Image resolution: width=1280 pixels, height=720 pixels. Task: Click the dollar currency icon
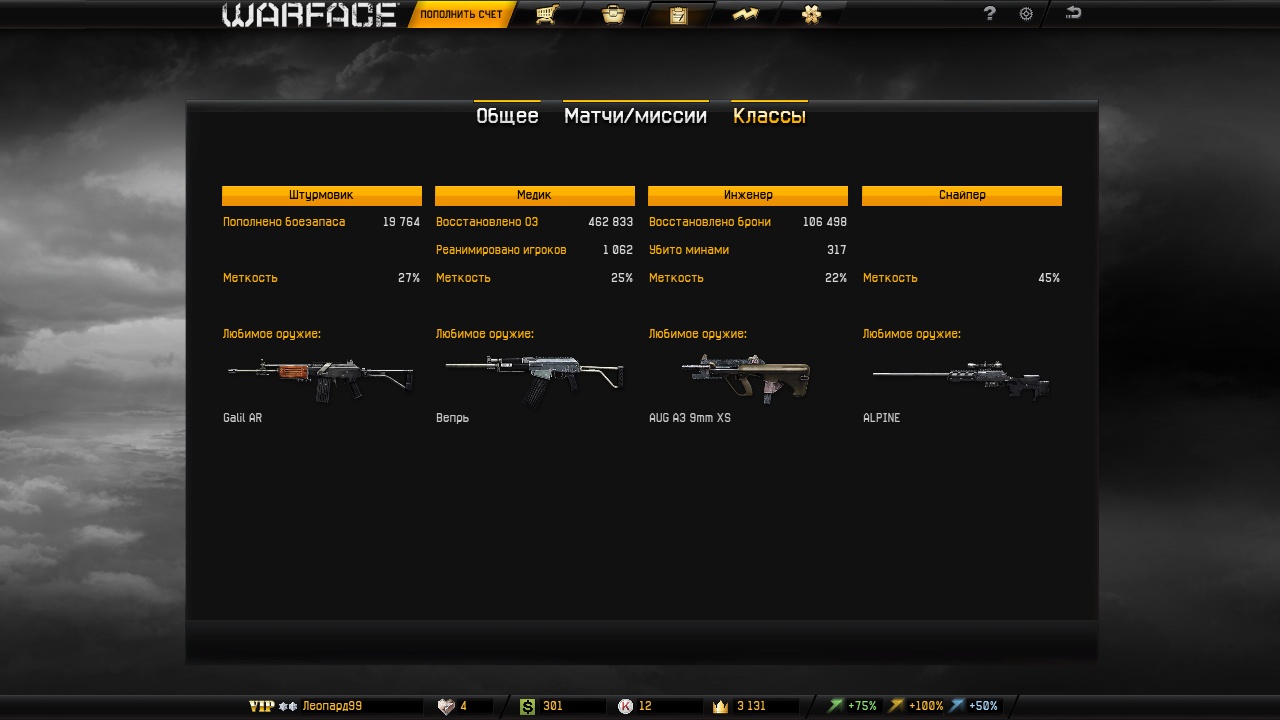pos(528,706)
